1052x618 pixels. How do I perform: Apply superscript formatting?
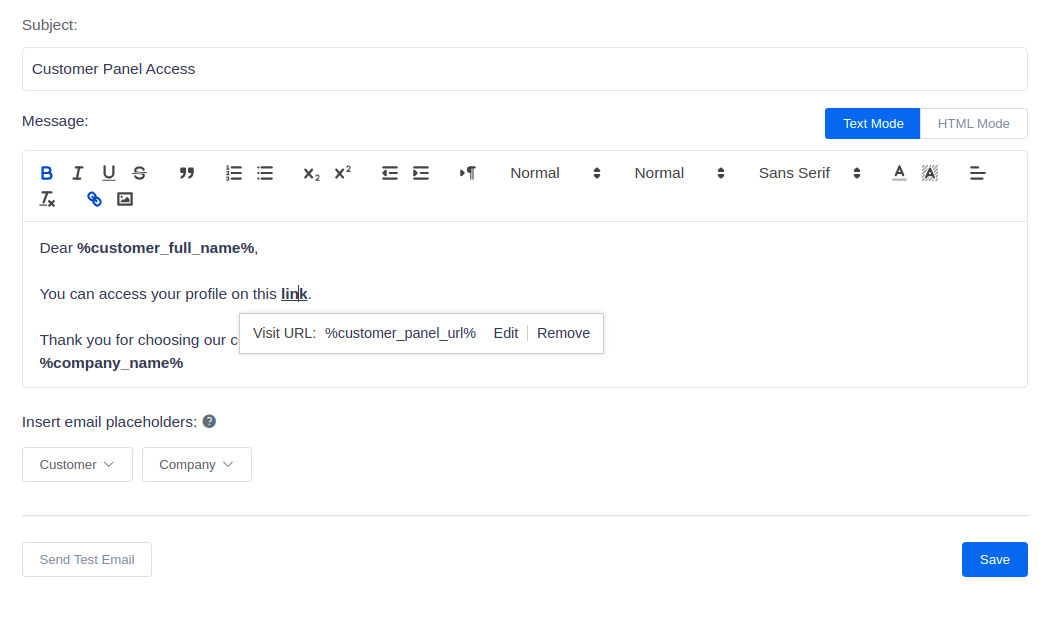(342, 173)
